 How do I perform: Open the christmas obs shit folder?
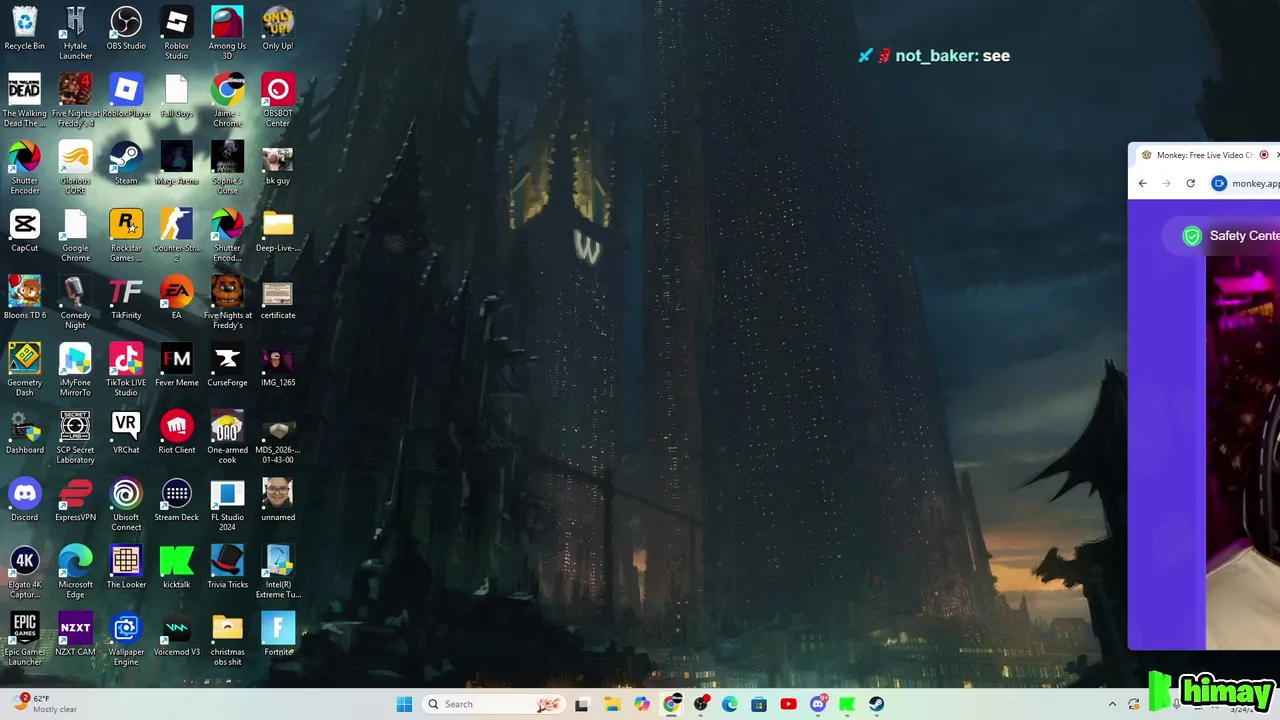[227, 638]
